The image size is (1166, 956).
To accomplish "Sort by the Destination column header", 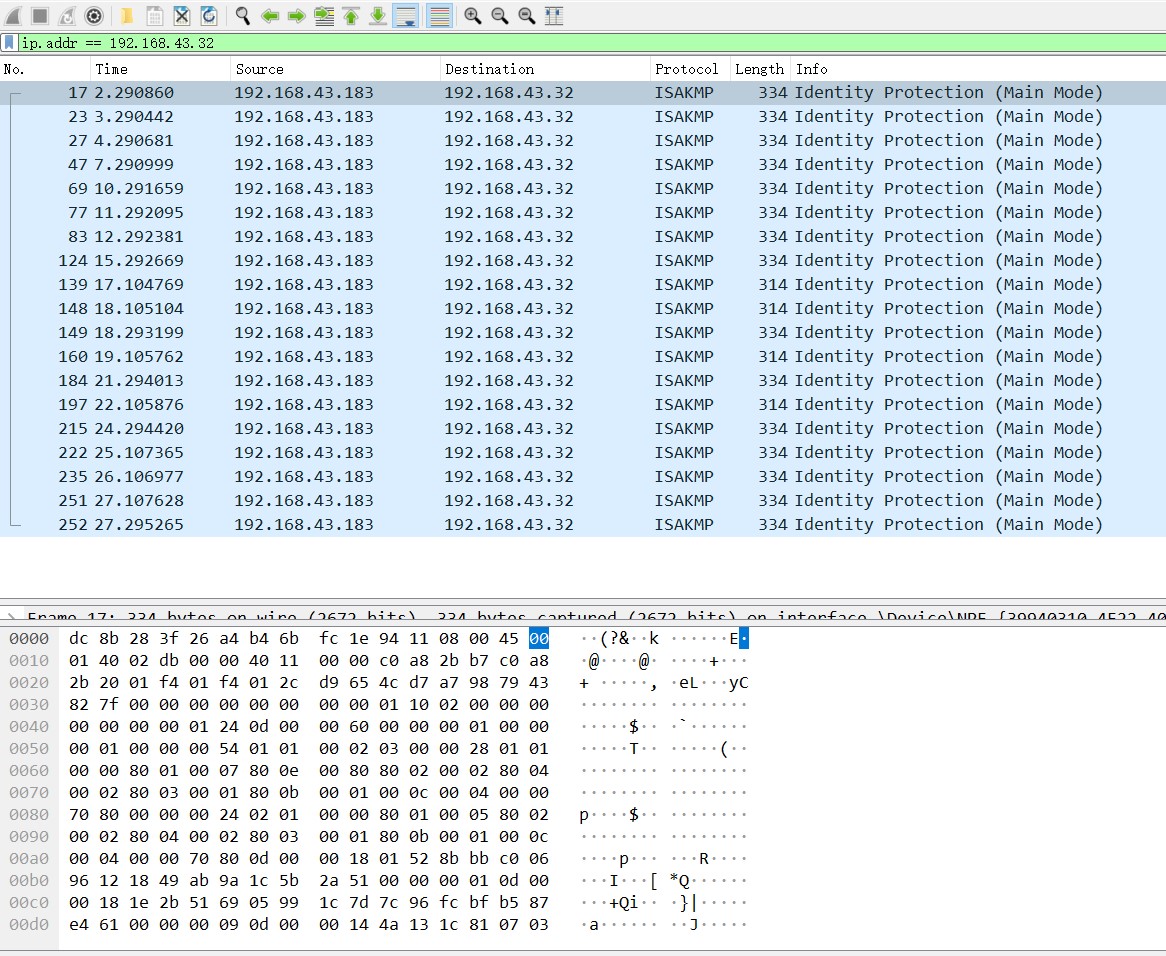I will click(545, 69).
